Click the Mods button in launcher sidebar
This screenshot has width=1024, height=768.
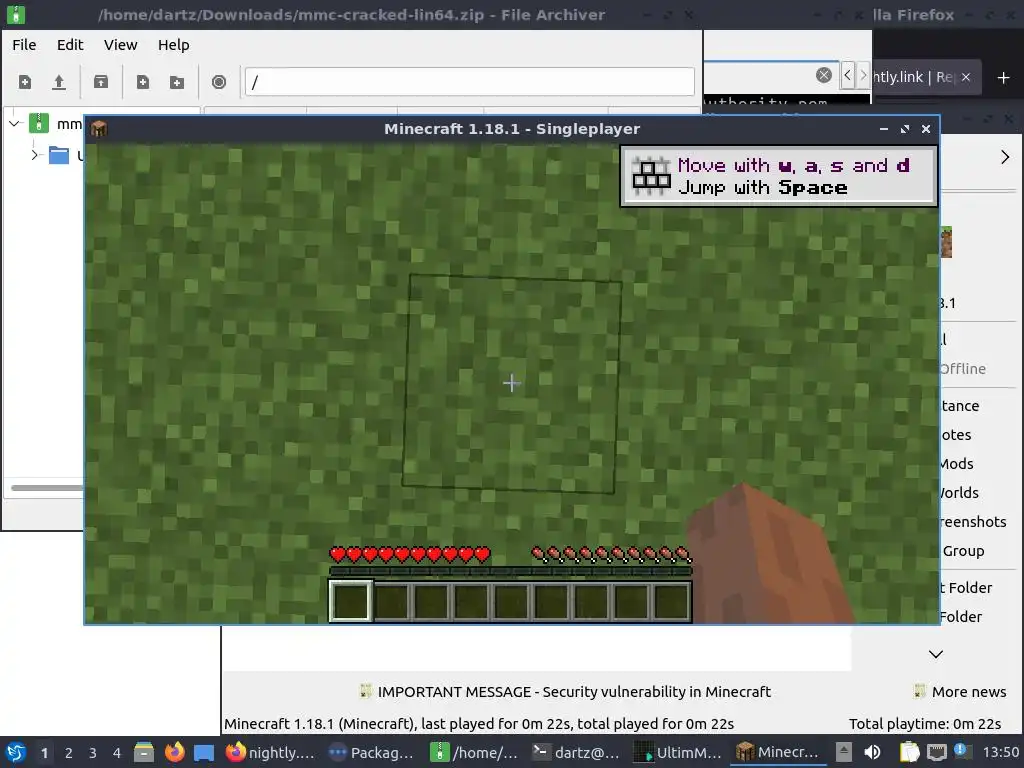coord(957,464)
